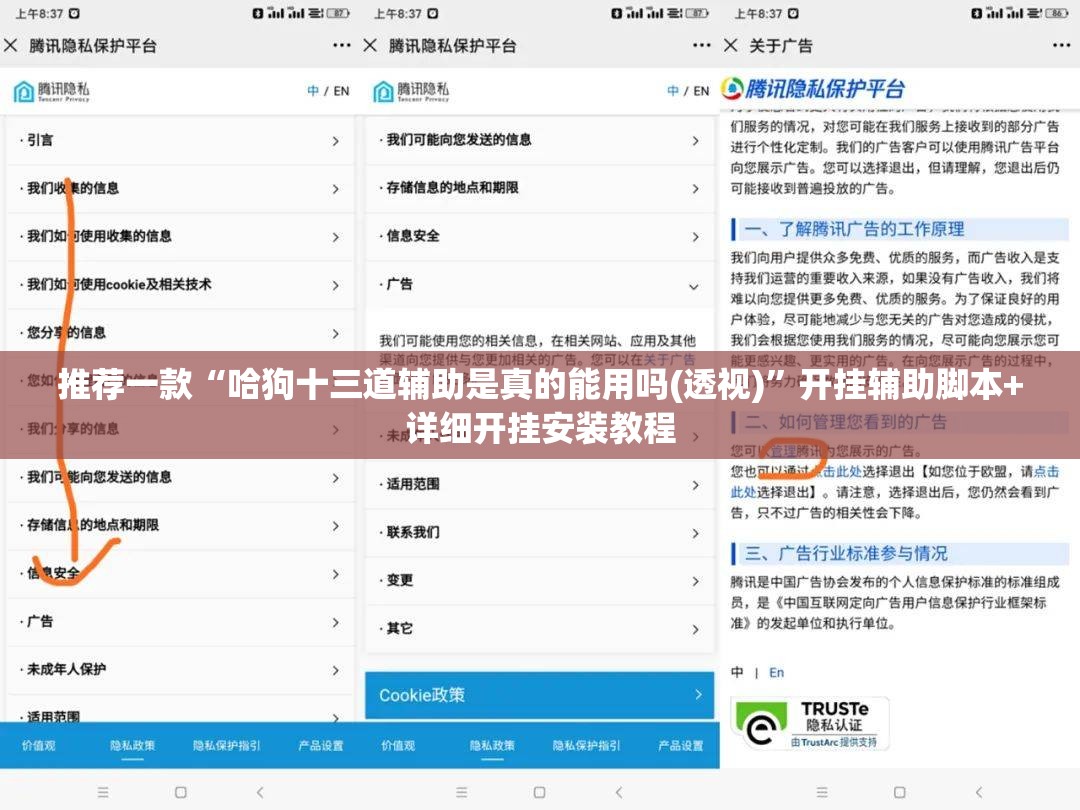Screen dimensions: 1080x810
Task: Tap Android back icon on left screen
Action: [260, 792]
